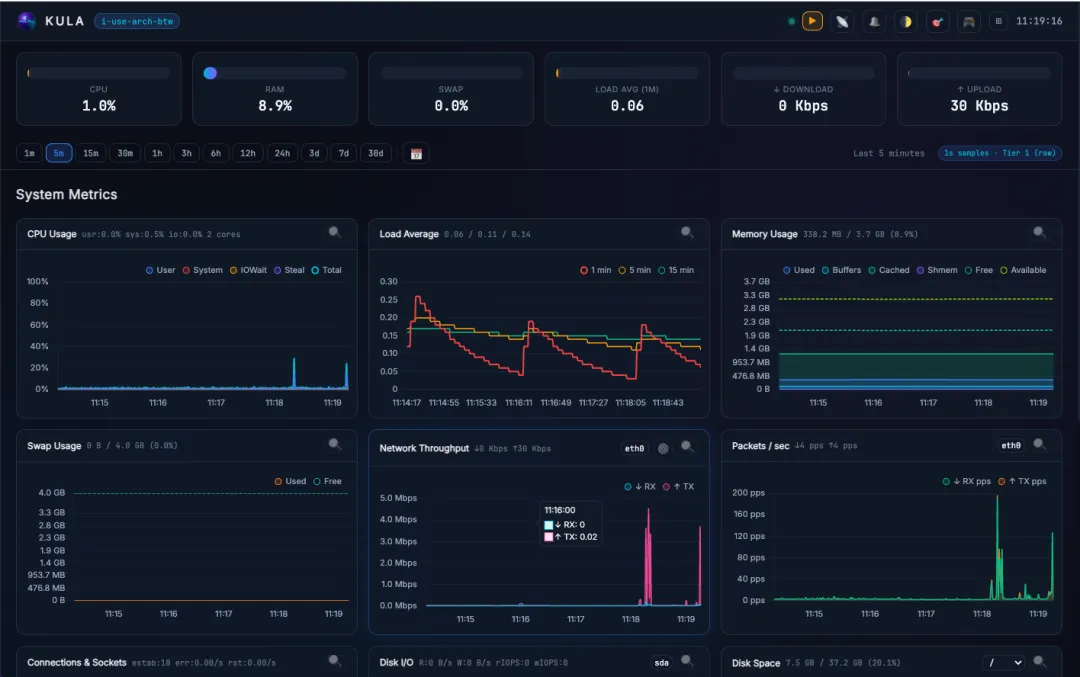Viewport: 1080px width, 677px height.
Task: Expand Disk Space mount point dropdown
Action: 1004,663
